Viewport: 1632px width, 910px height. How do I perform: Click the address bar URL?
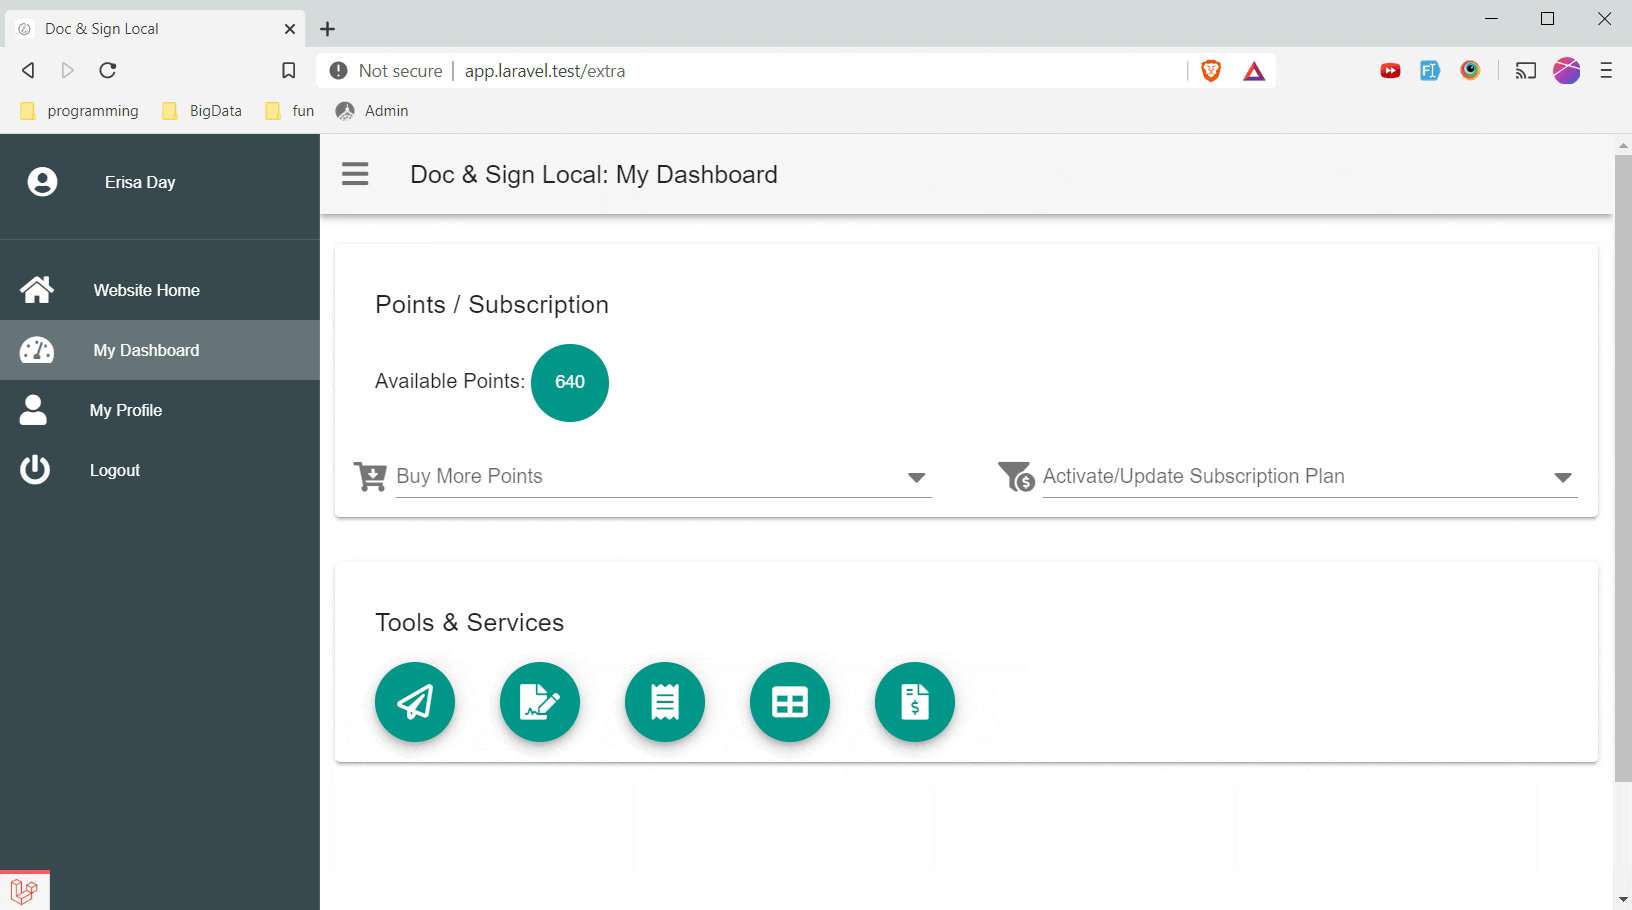tap(545, 71)
